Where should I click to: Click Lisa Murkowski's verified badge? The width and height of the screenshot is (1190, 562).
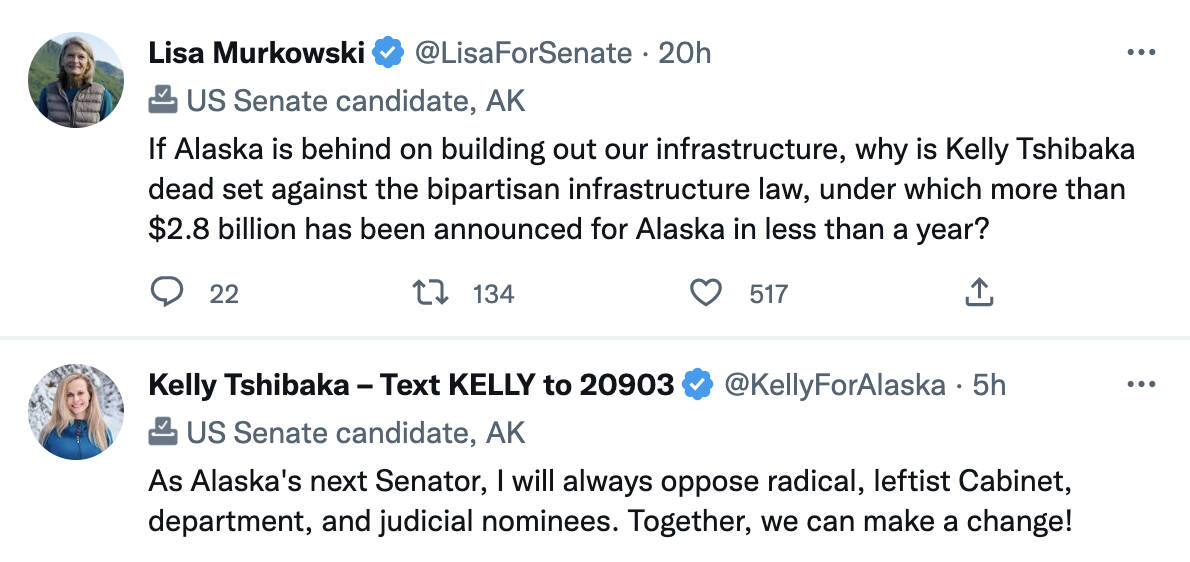point(388,53)
